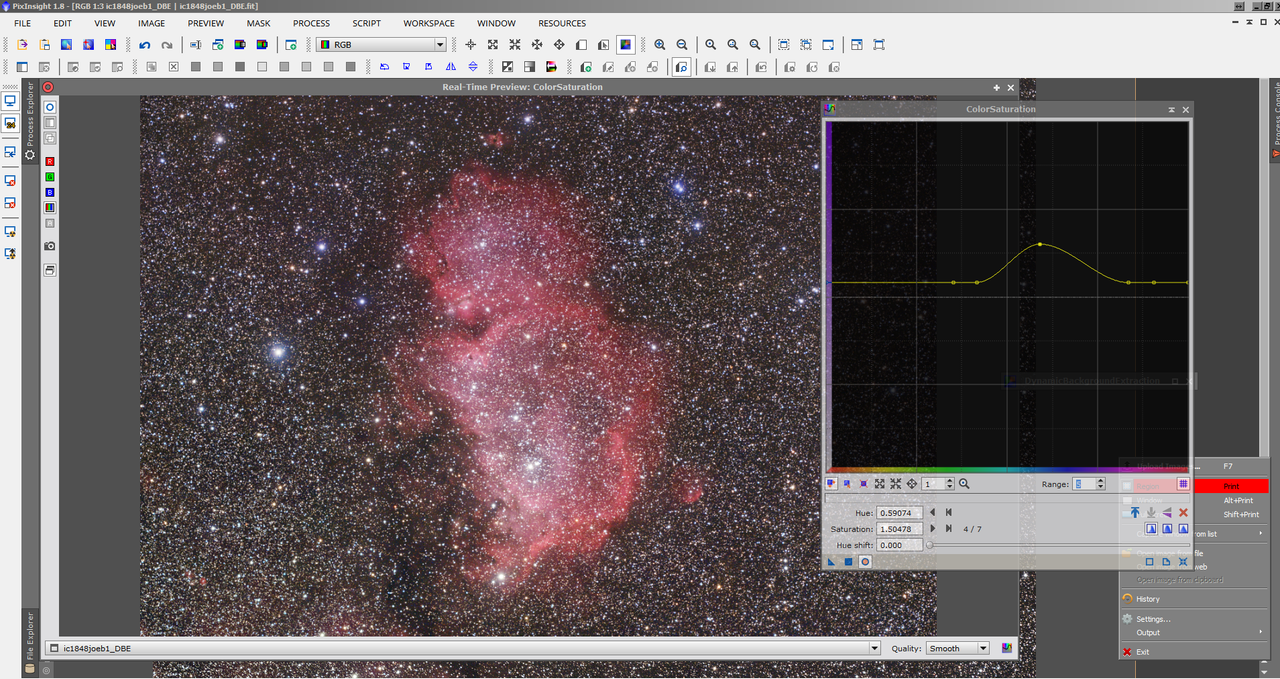Click Print in the popup menu

(1230, 486)
